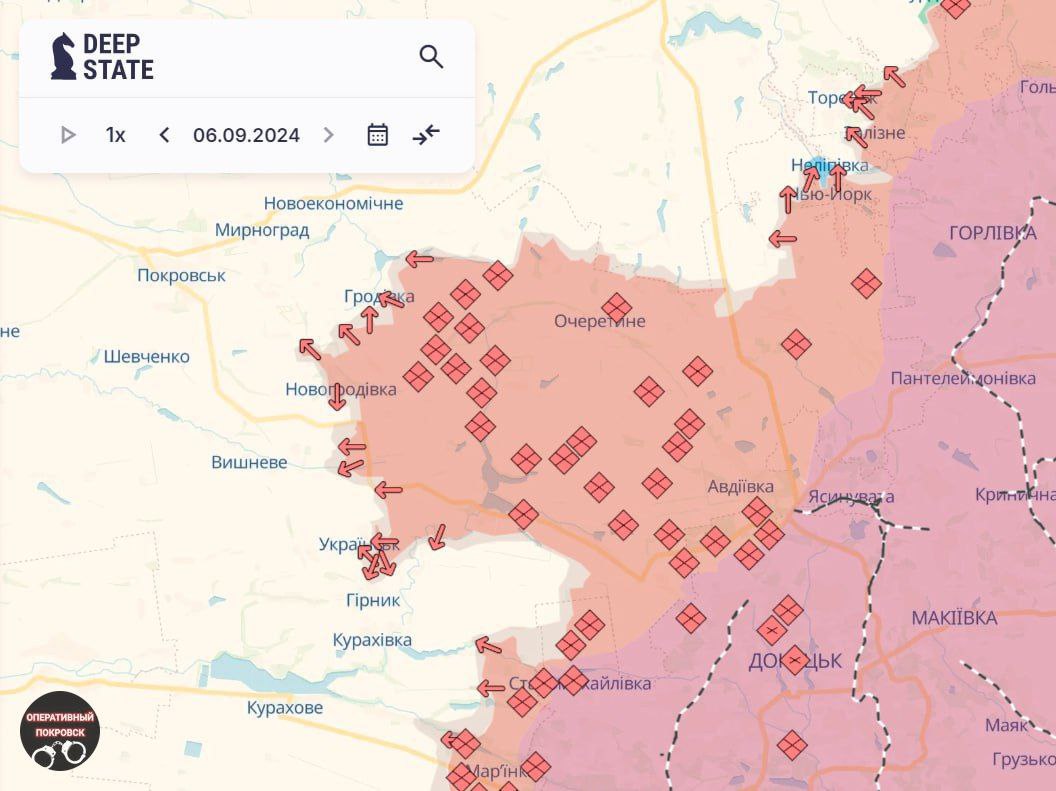This screenshot has width=1056, height=791.
Task: Click the Авдіївка town label
Action: tap(740, 487)
